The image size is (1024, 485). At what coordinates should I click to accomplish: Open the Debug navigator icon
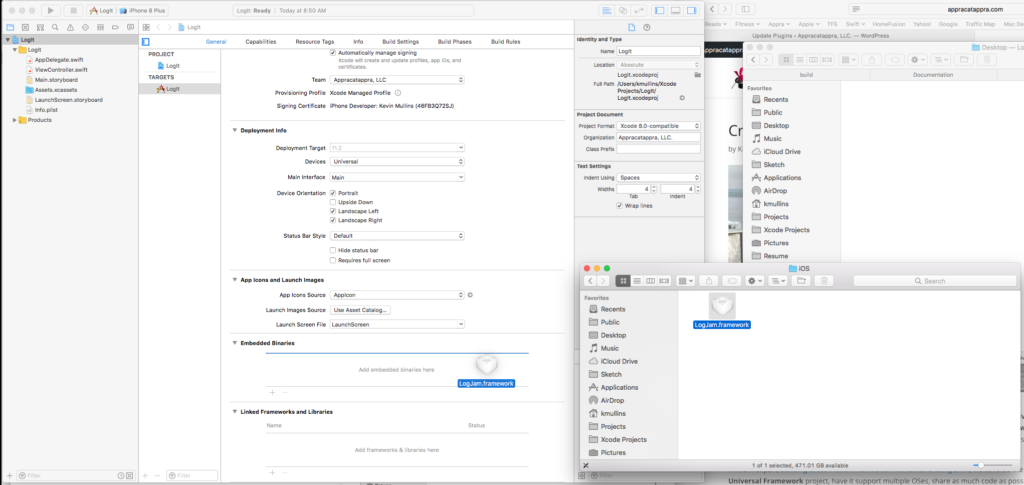tap(100, 27)
